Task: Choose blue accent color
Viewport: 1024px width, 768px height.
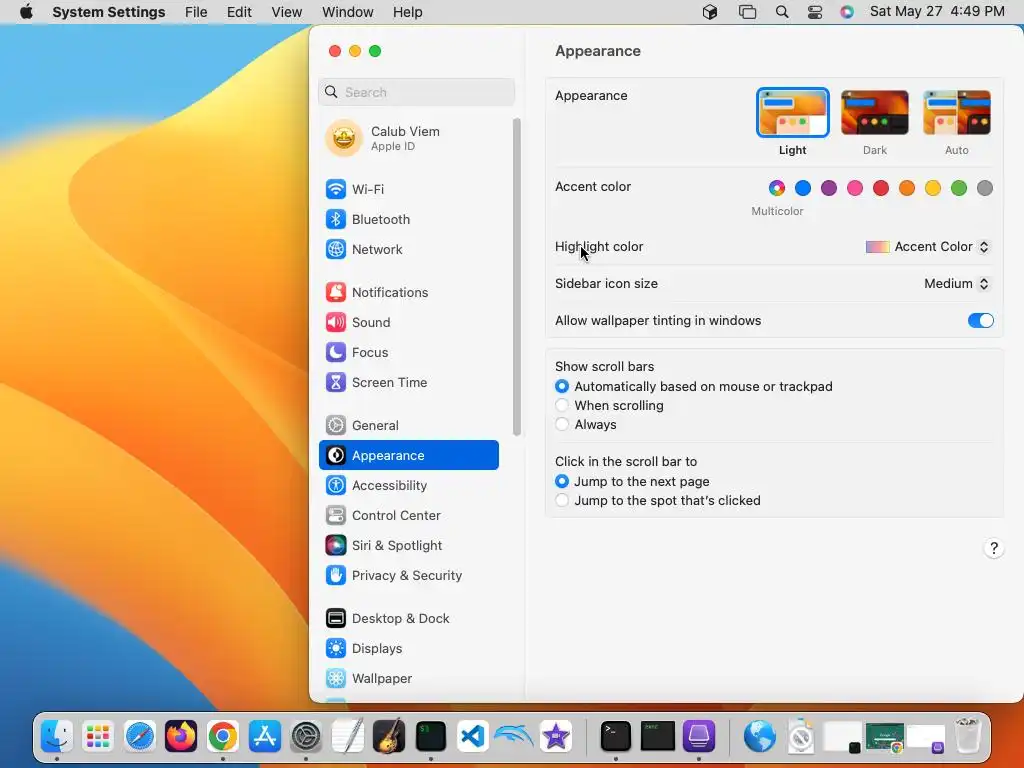Action: click(x=803, y=188)
